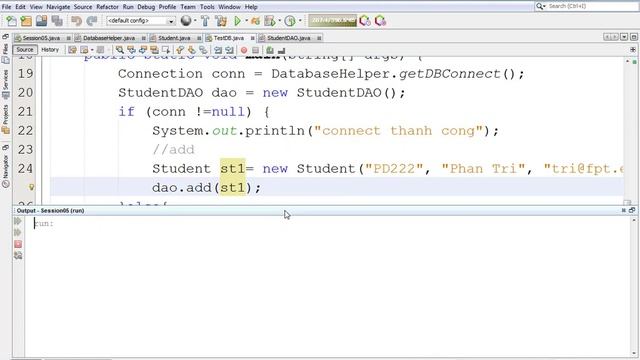Viewport: 640px width, 360px height.
Task: Open the Projects side panel
Action: pos(6,119)
